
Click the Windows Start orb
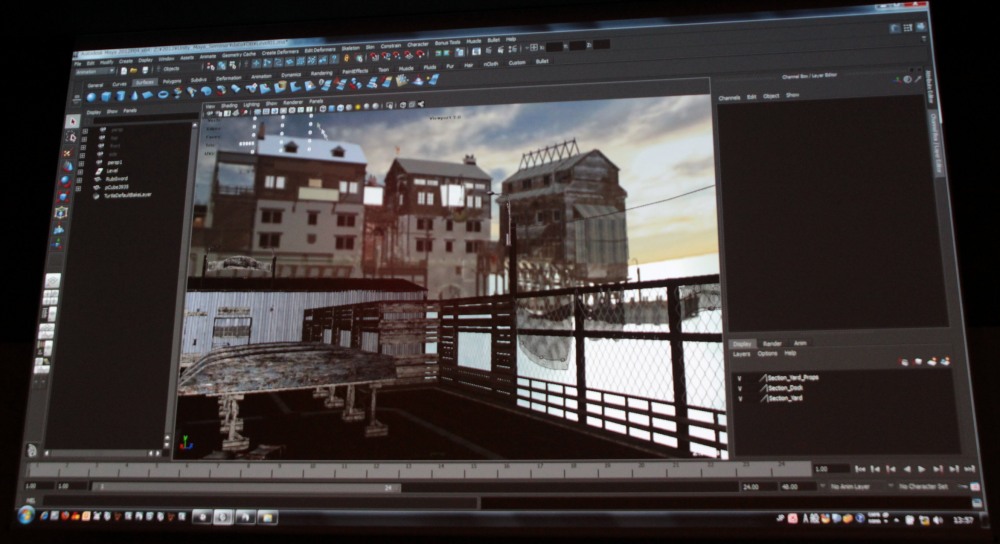click(x=25, y=514)
